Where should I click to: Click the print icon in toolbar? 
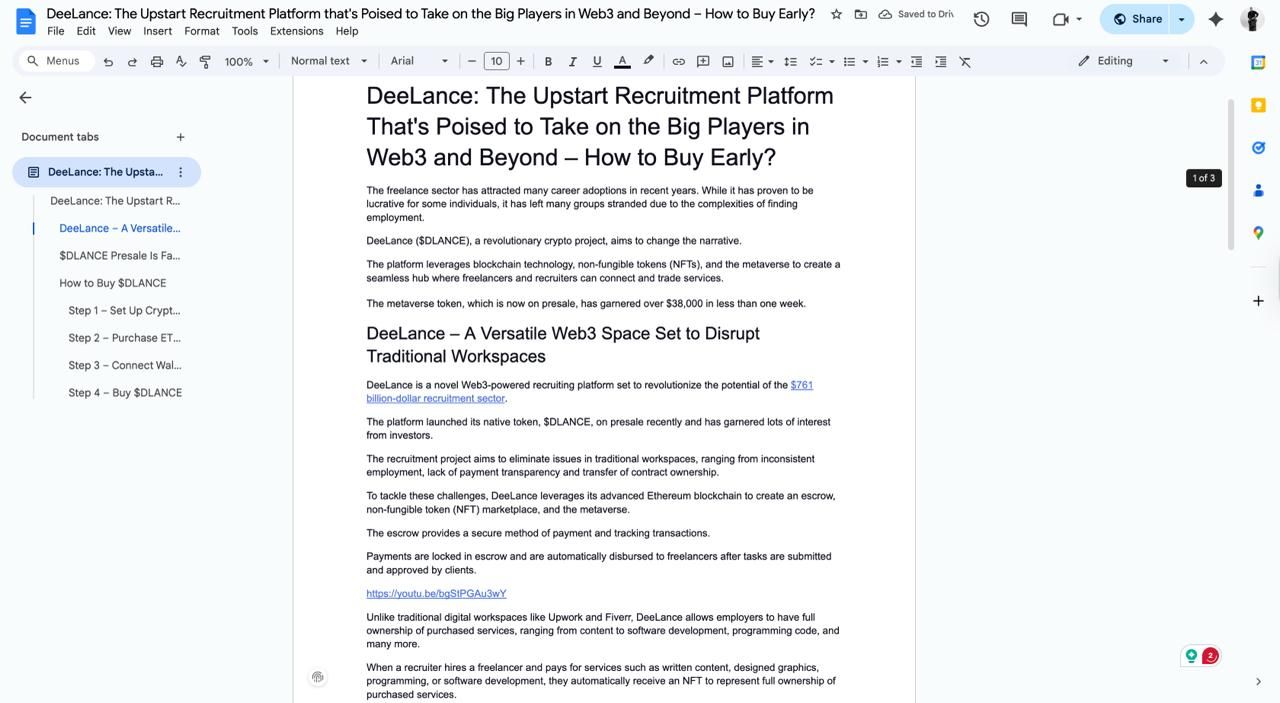point(157,61)
